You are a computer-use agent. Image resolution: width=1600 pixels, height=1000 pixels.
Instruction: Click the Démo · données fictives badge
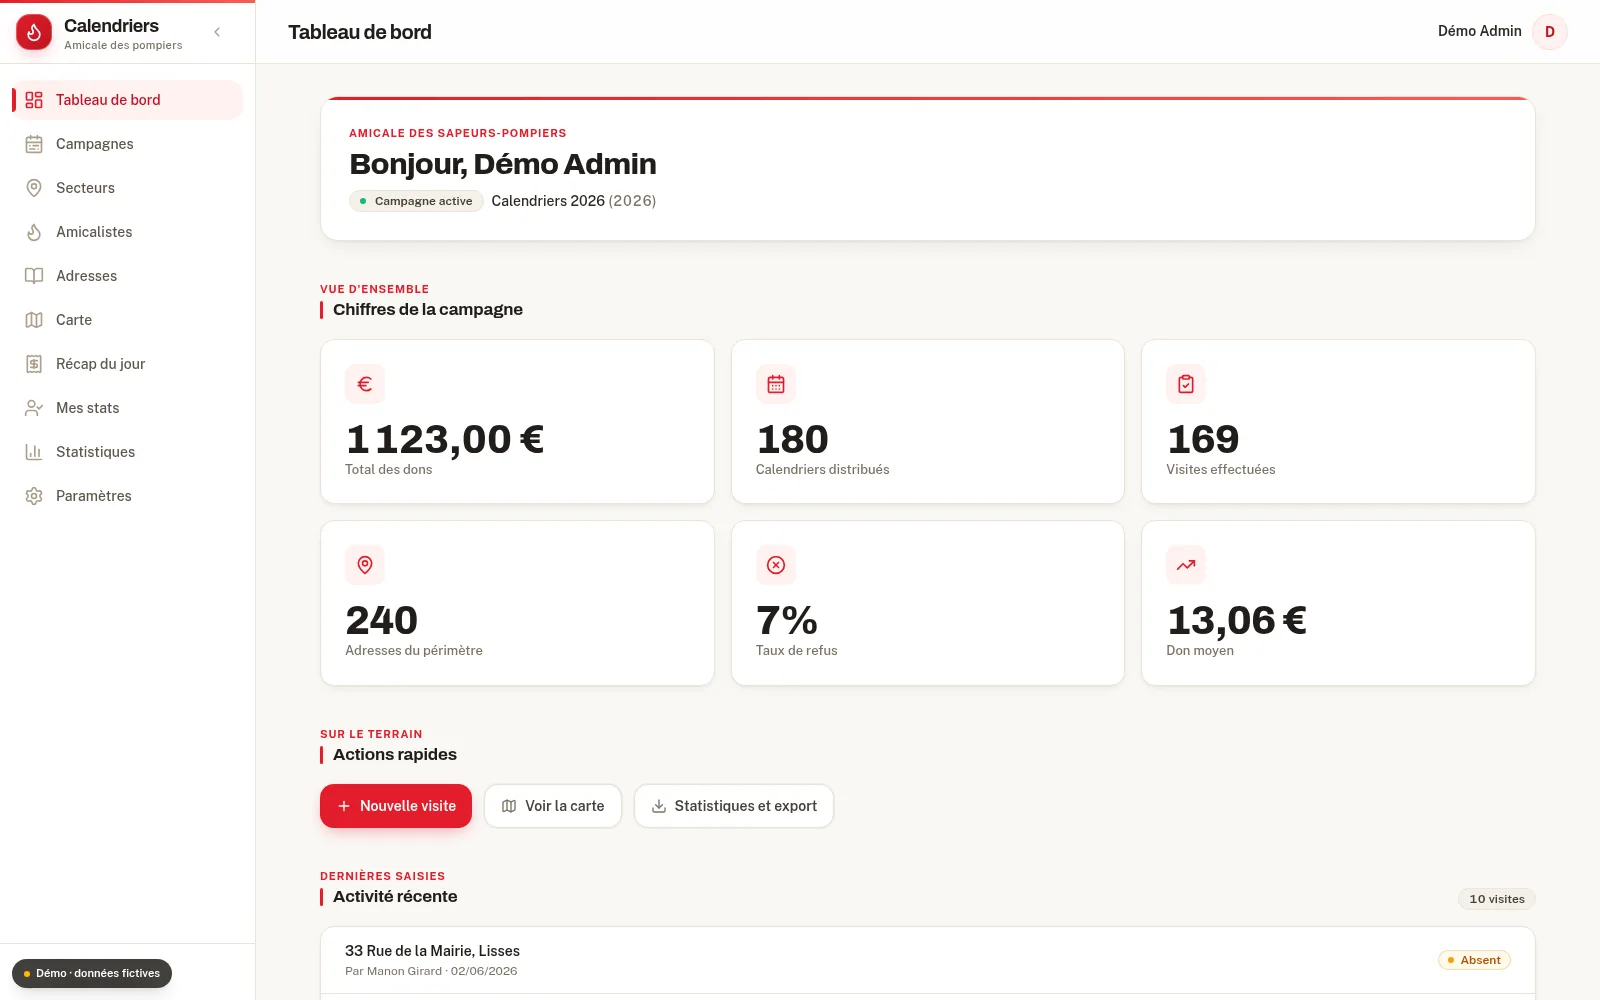point(92,973)
